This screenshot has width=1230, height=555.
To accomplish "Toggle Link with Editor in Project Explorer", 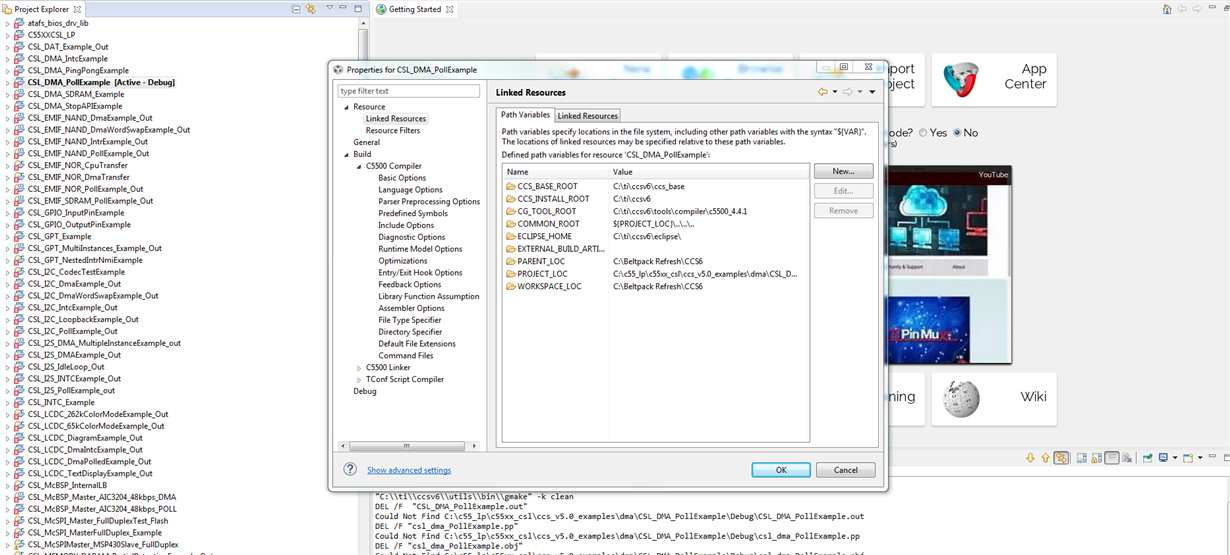I will [x=311, y=9].
